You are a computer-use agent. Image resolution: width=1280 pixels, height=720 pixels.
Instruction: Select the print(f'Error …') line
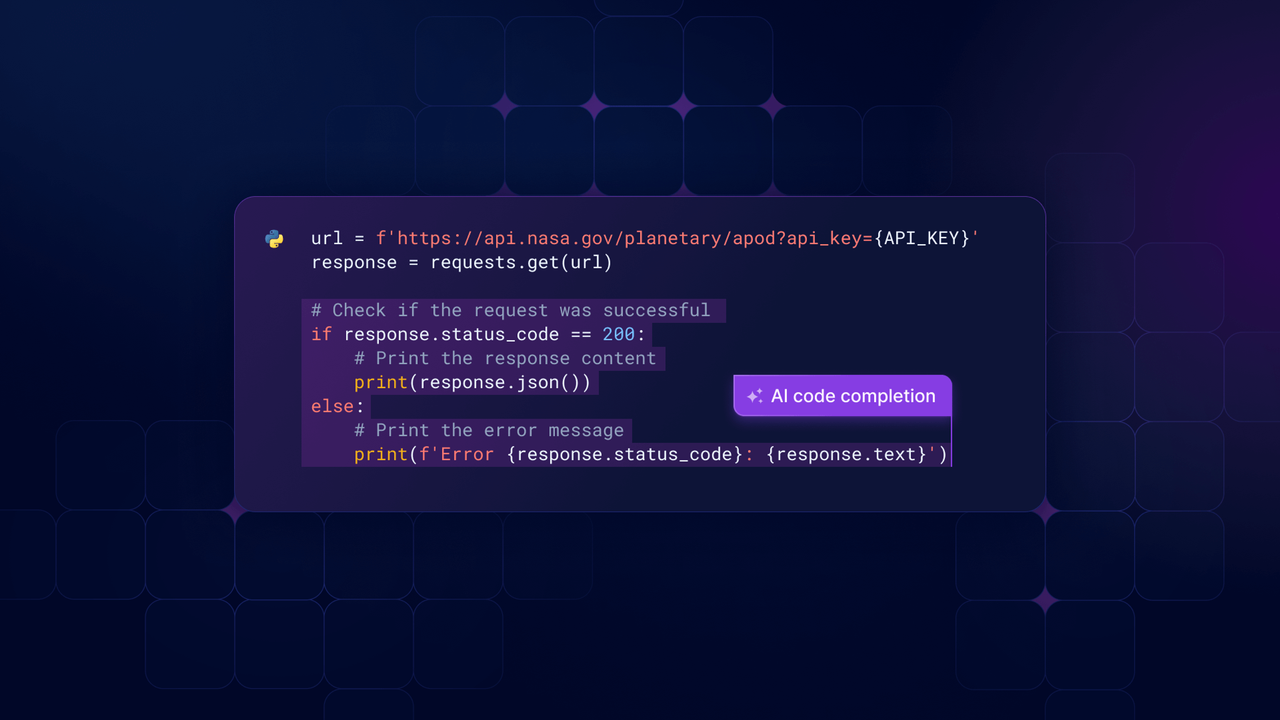(x=650, y=454)
